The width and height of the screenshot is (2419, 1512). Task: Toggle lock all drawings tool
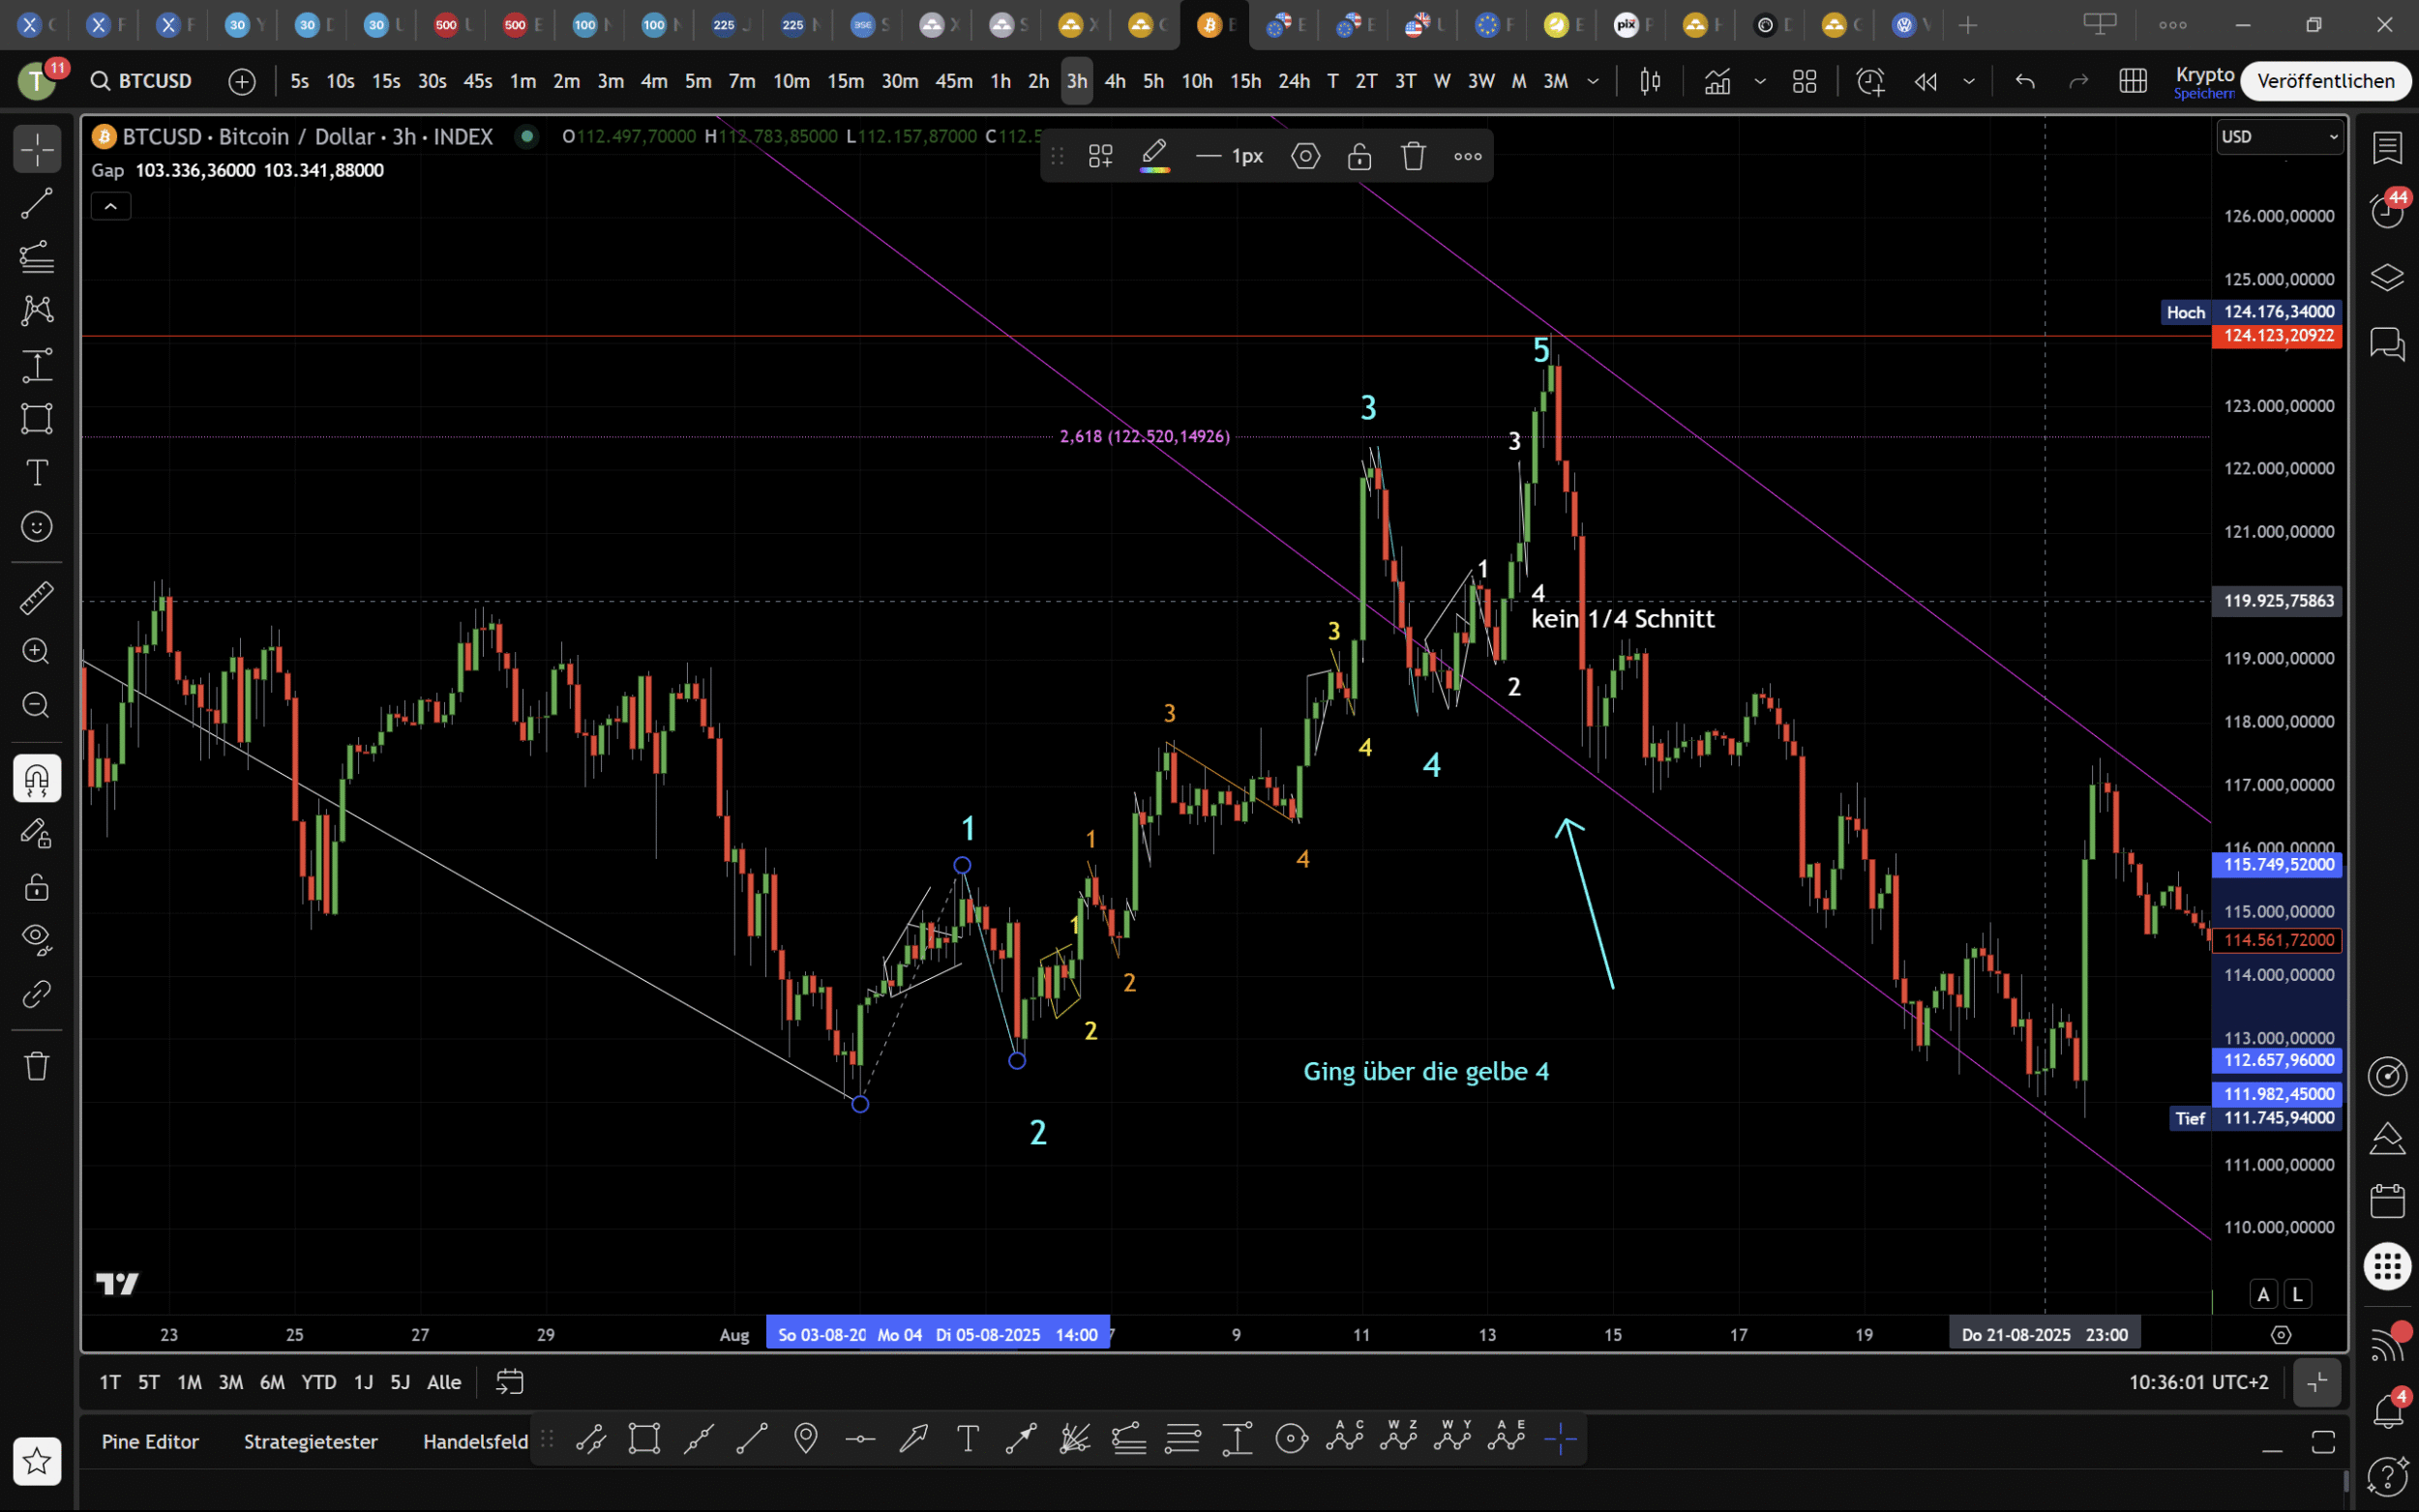[x=37, y=886]
